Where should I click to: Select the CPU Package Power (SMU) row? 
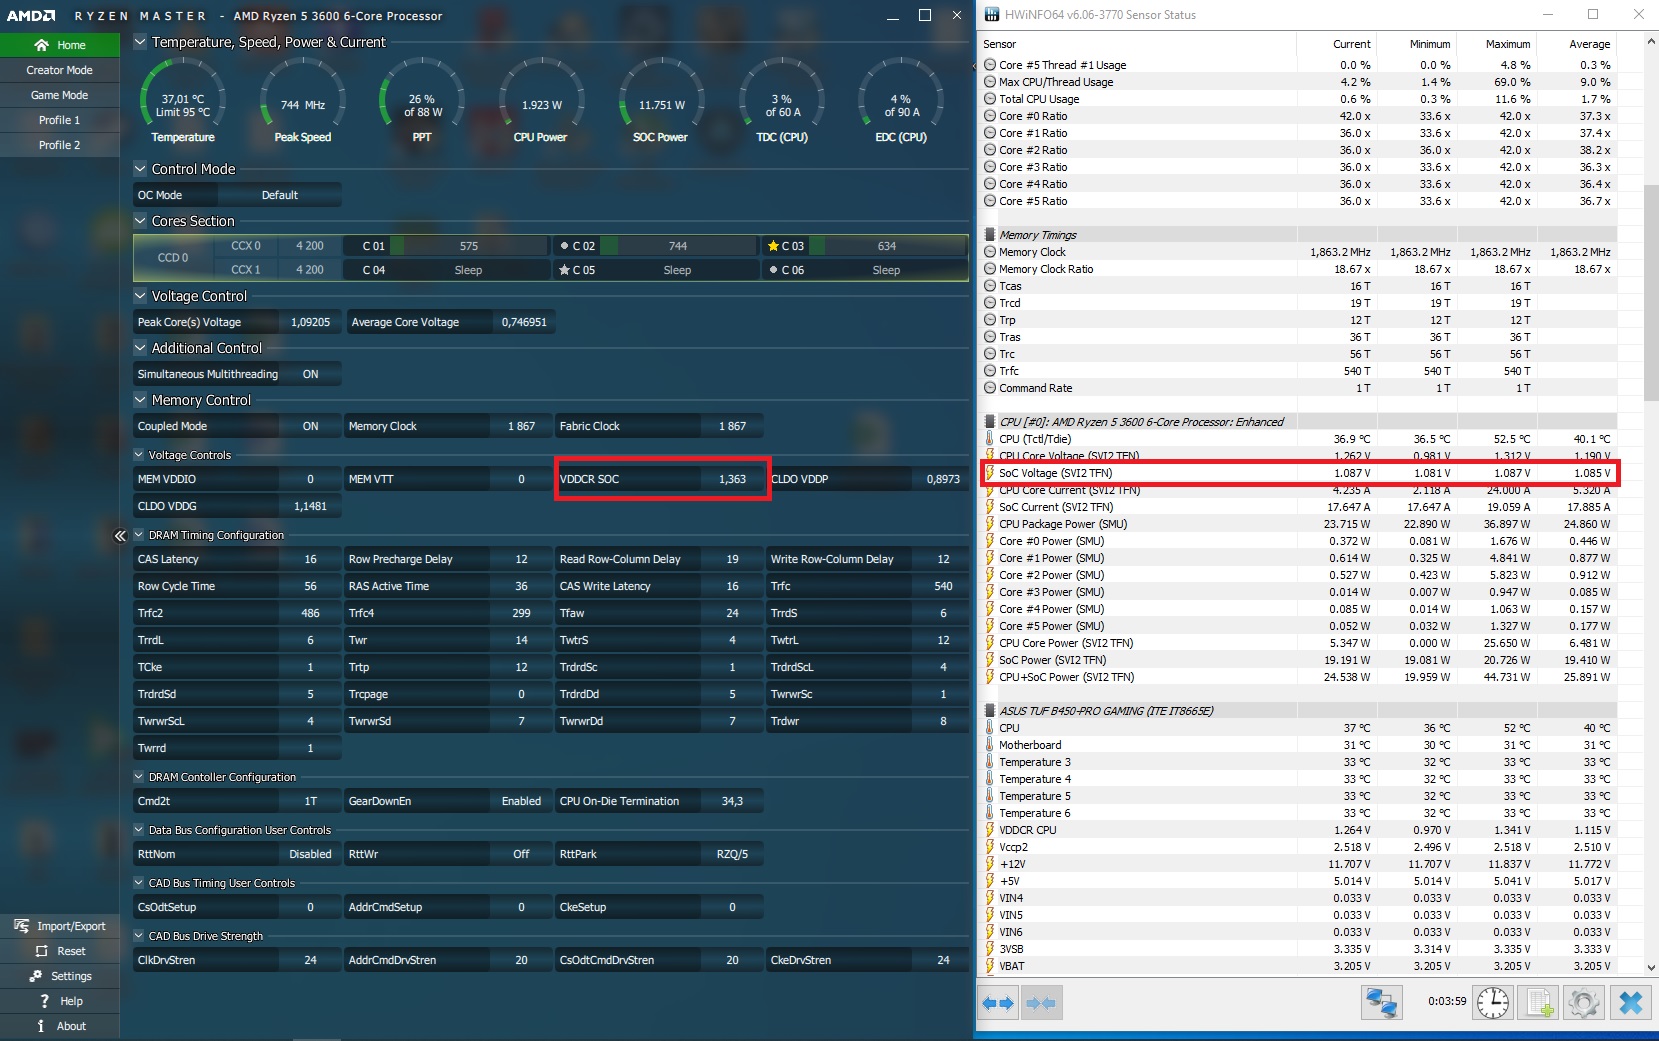(x=1297, y=524)
